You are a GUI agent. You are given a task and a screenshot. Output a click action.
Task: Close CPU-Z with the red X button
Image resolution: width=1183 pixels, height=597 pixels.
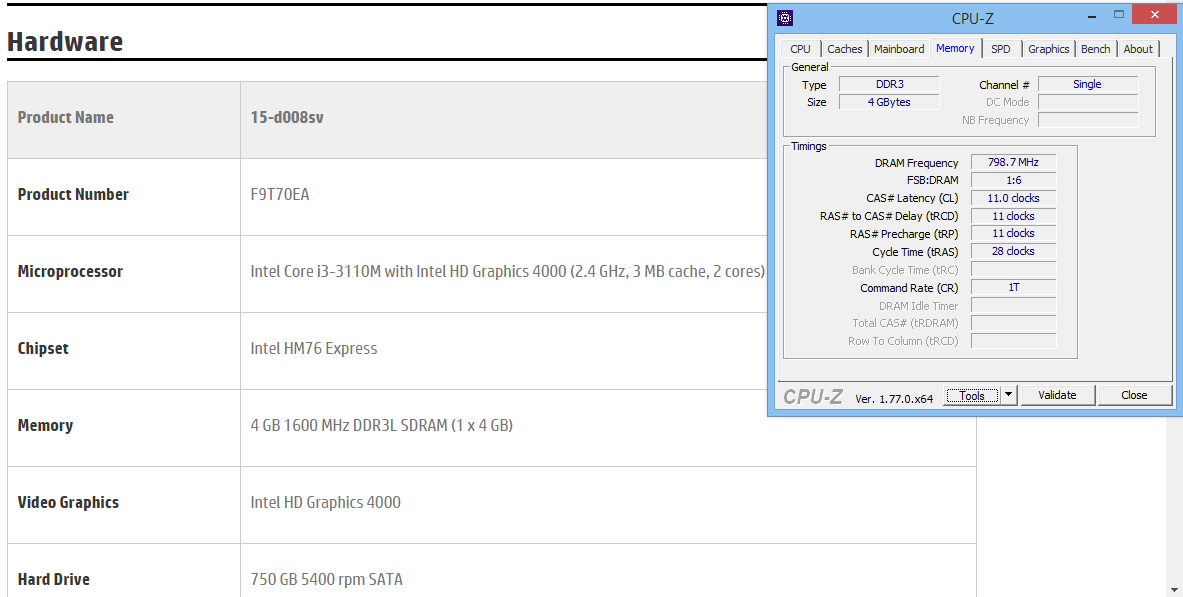pyautogui.click(x=1154, y=14)
